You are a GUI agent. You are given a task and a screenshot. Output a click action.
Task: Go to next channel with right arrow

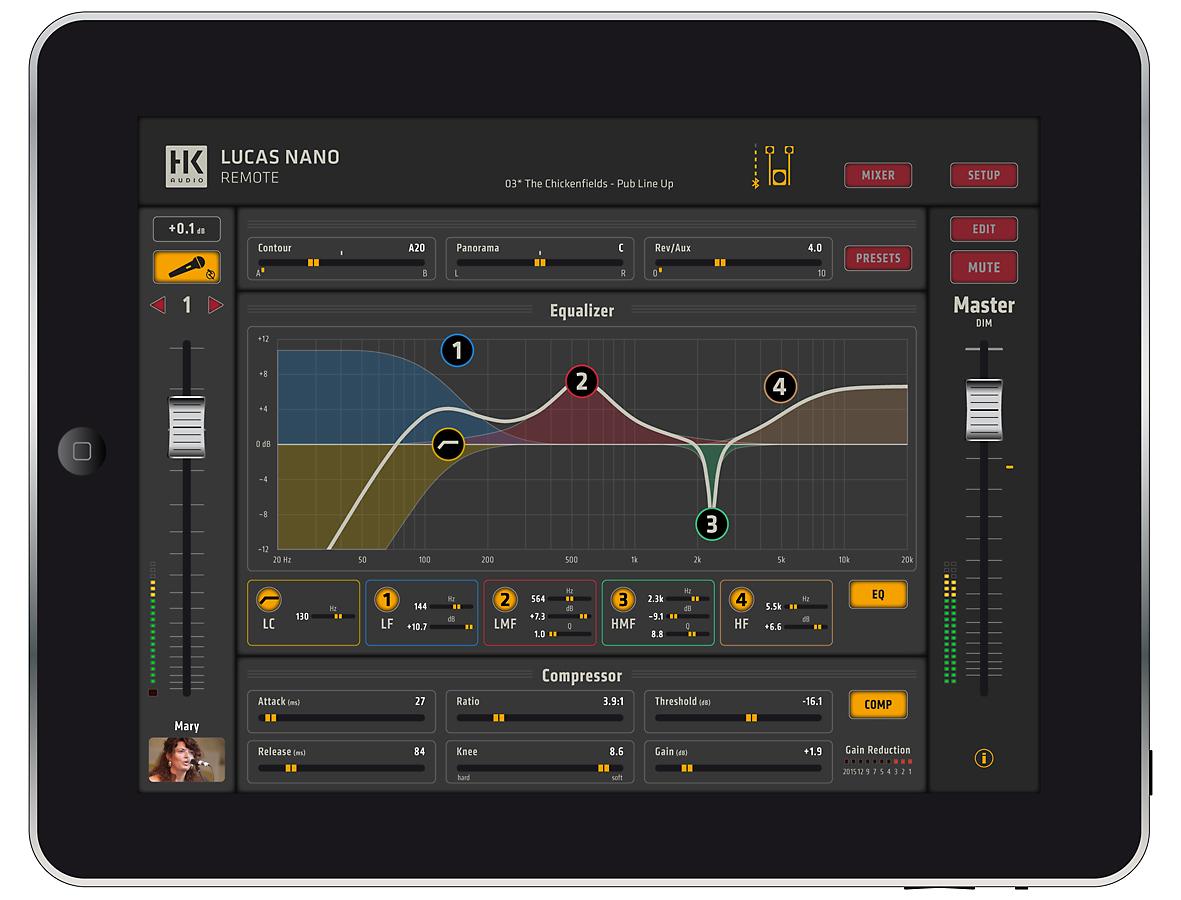coord(215,305)
